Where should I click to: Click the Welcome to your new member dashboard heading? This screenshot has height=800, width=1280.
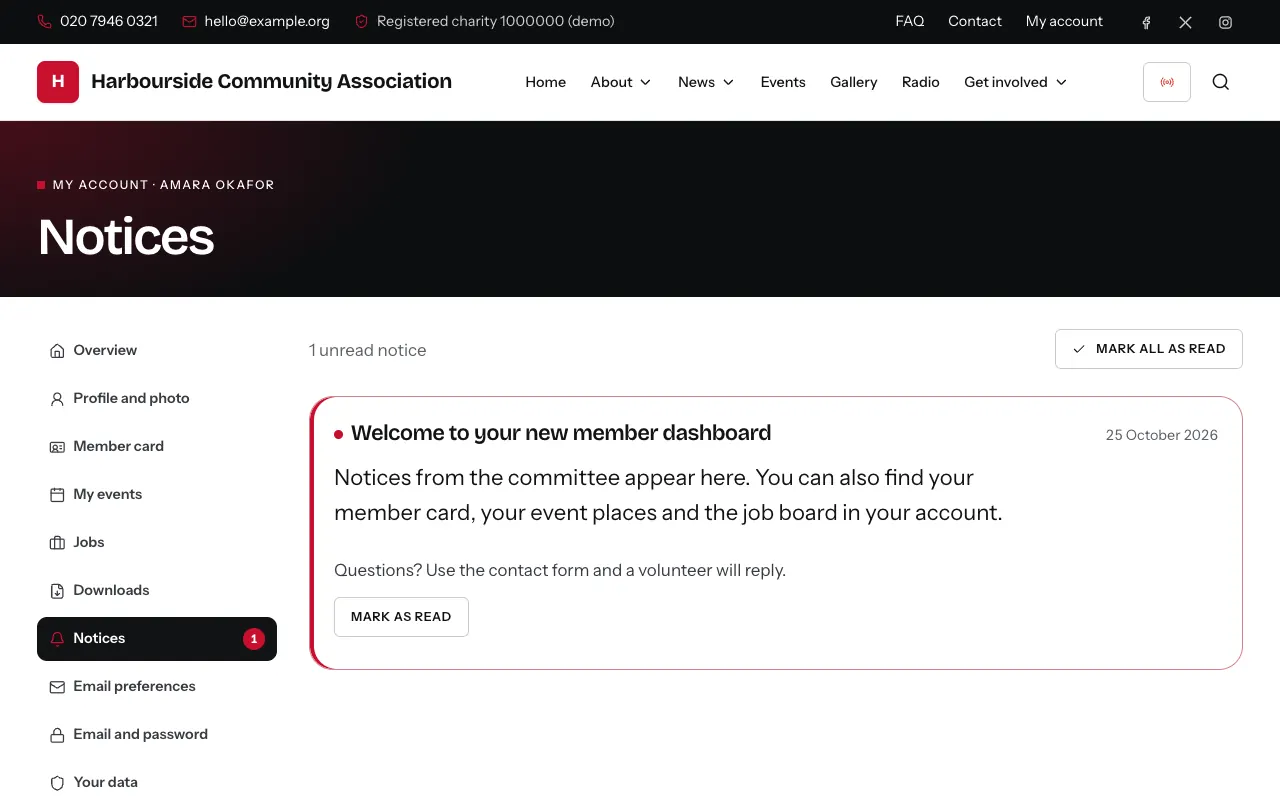(561, 433)
